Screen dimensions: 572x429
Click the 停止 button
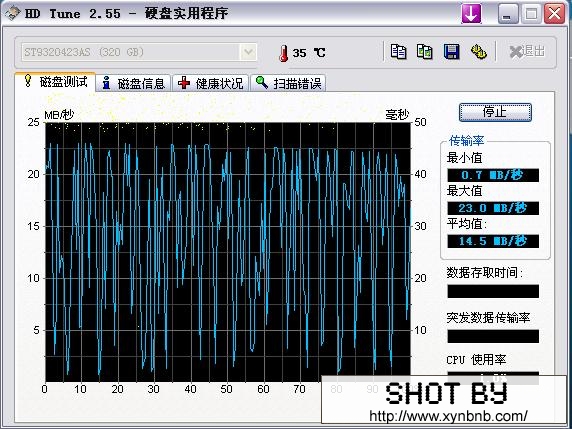tap(495, 112)
